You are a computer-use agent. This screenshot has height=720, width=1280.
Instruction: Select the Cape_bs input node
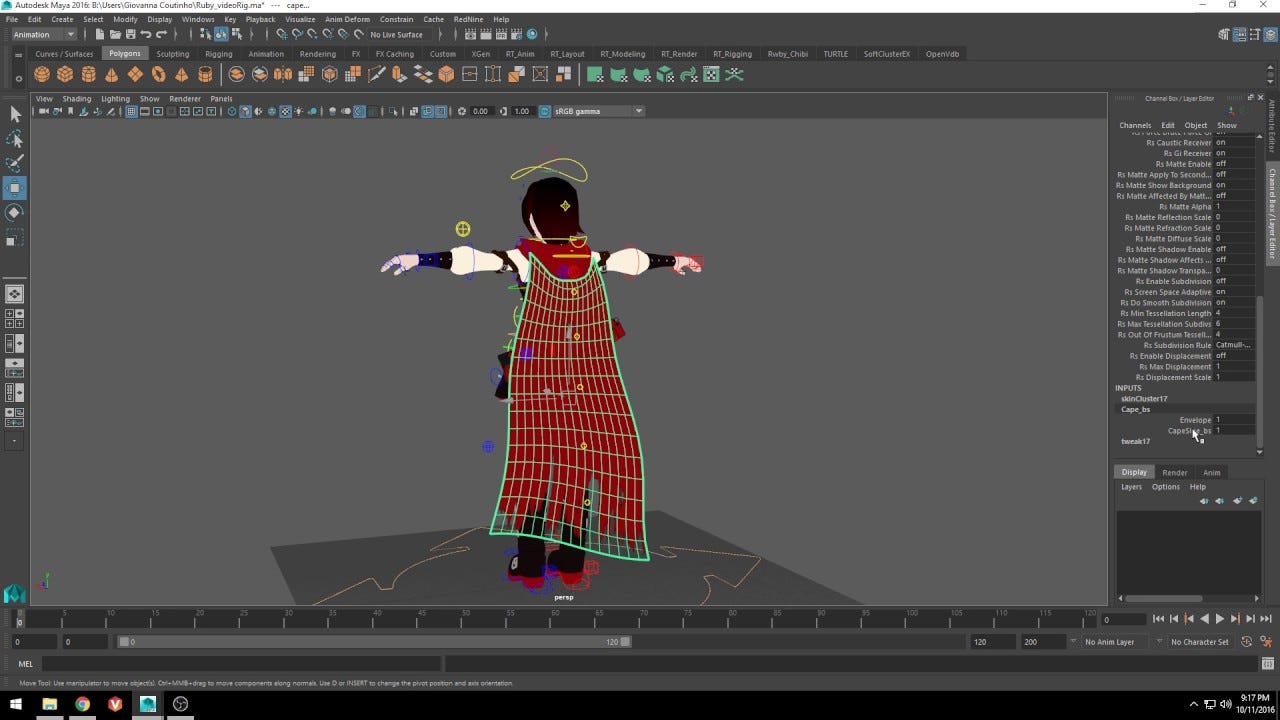pos(1135,409)
